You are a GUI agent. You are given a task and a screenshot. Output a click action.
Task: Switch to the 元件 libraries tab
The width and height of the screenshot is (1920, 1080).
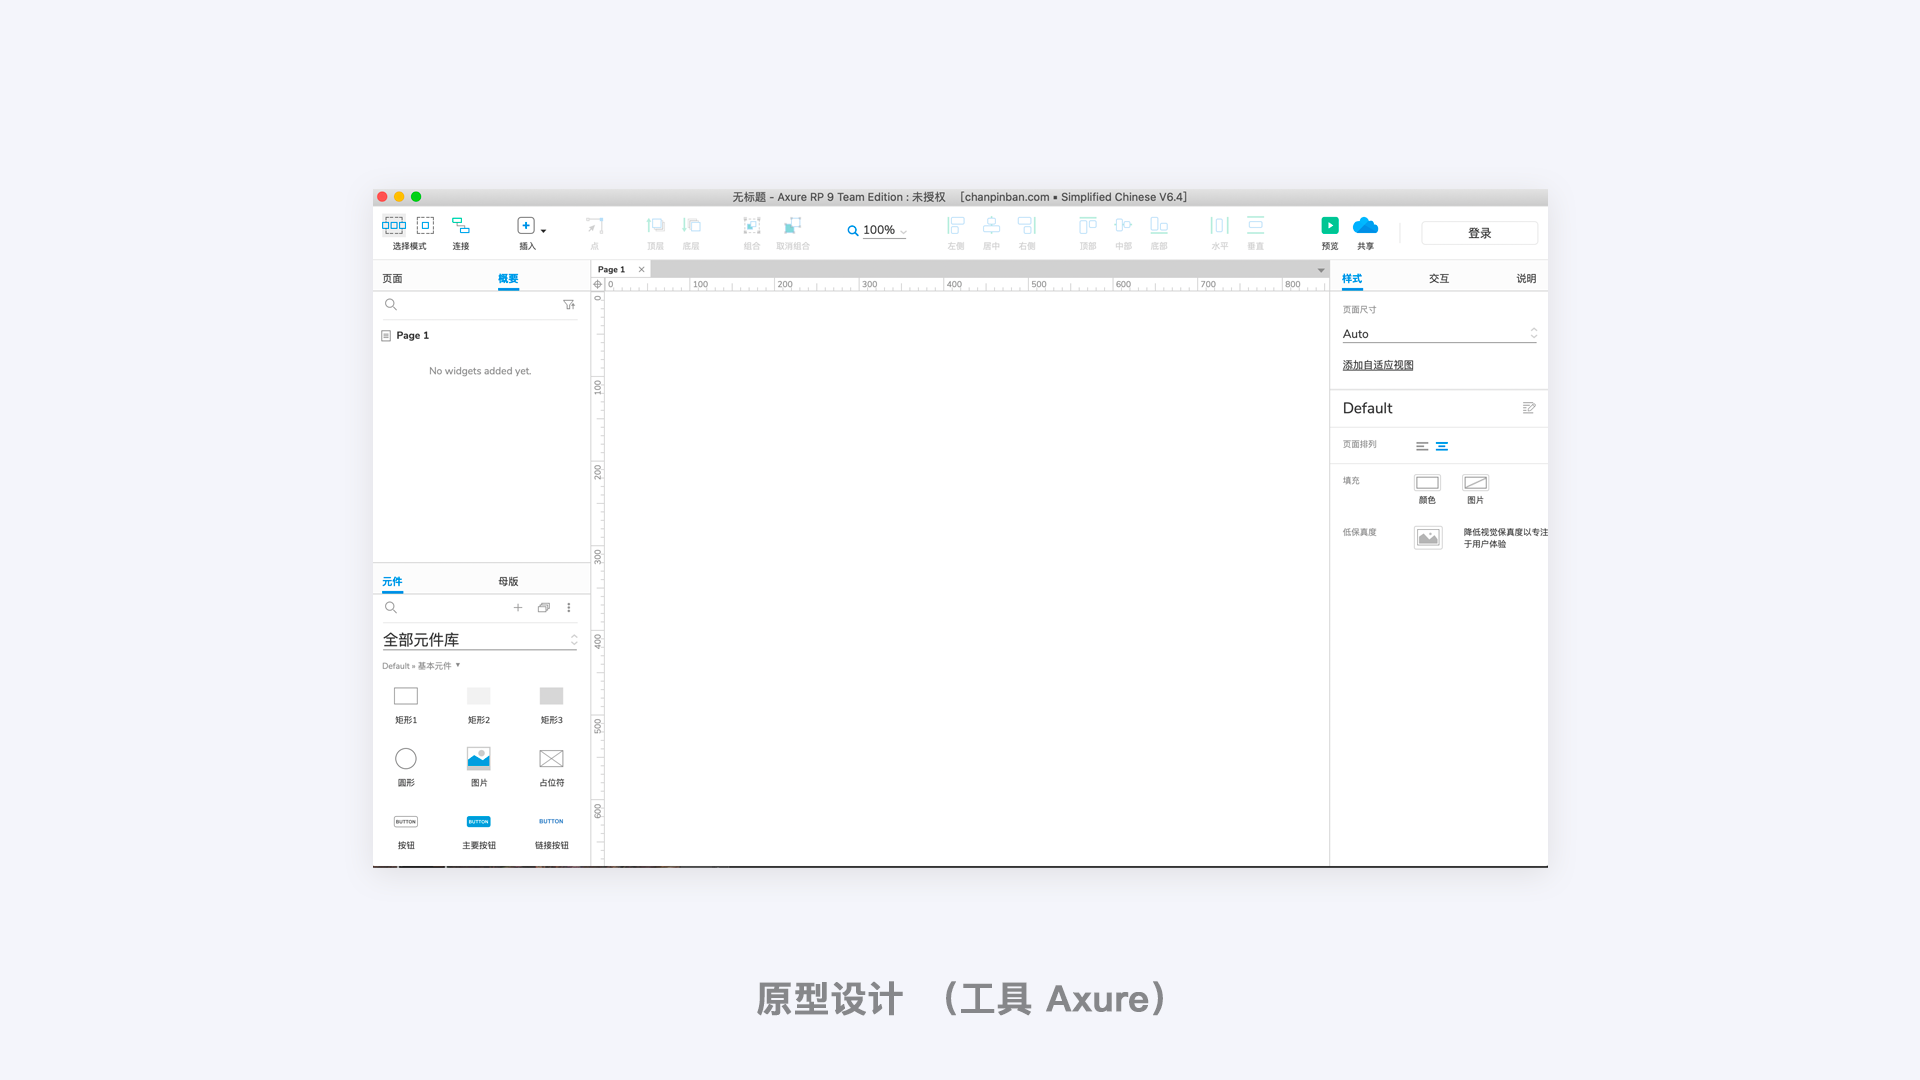click(392, 582)
